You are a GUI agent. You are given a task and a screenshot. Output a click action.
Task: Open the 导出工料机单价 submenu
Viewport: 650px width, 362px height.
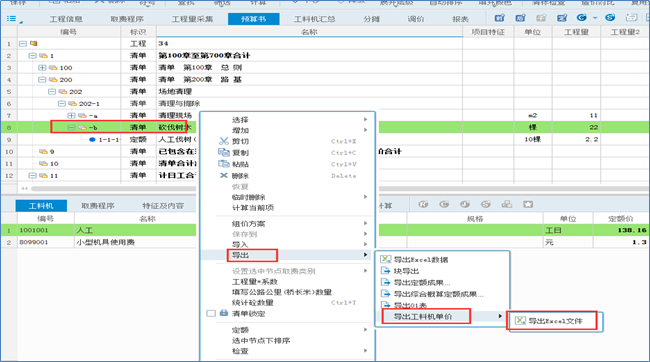point(442,316)
